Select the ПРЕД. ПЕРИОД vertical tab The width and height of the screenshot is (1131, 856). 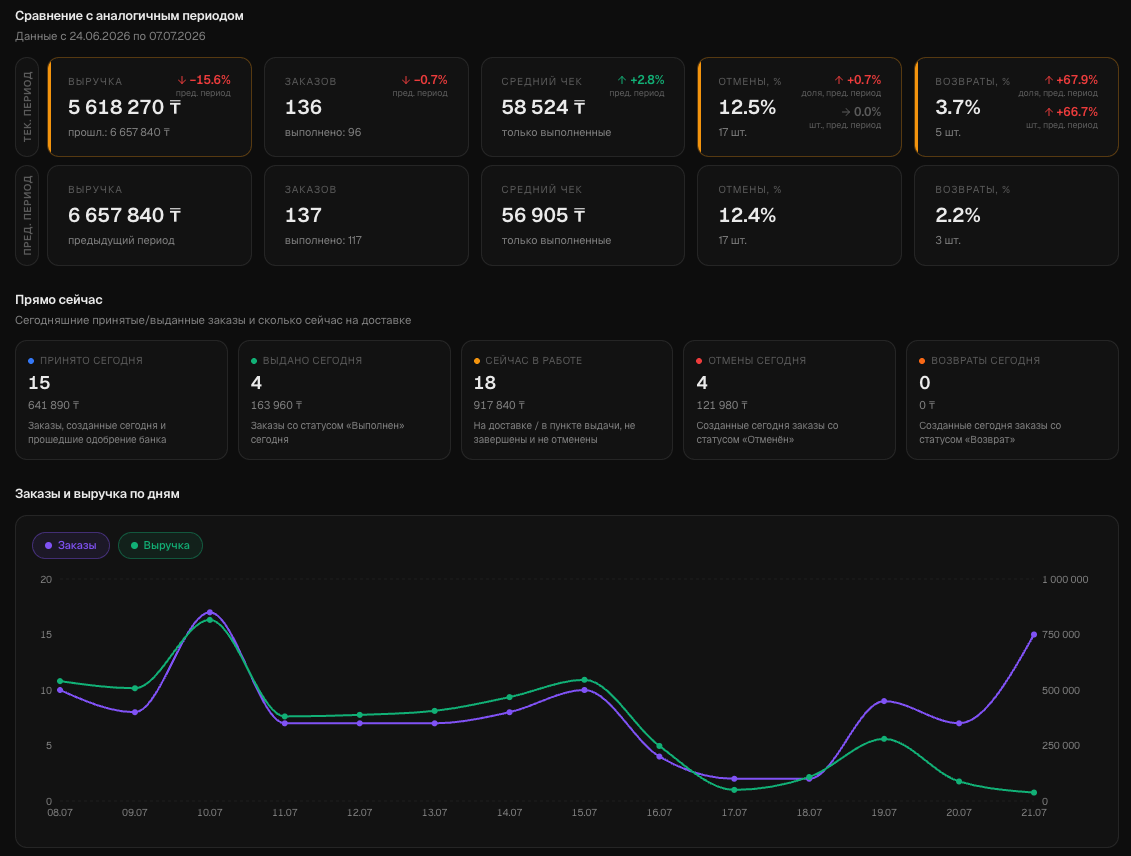point(27,216)
